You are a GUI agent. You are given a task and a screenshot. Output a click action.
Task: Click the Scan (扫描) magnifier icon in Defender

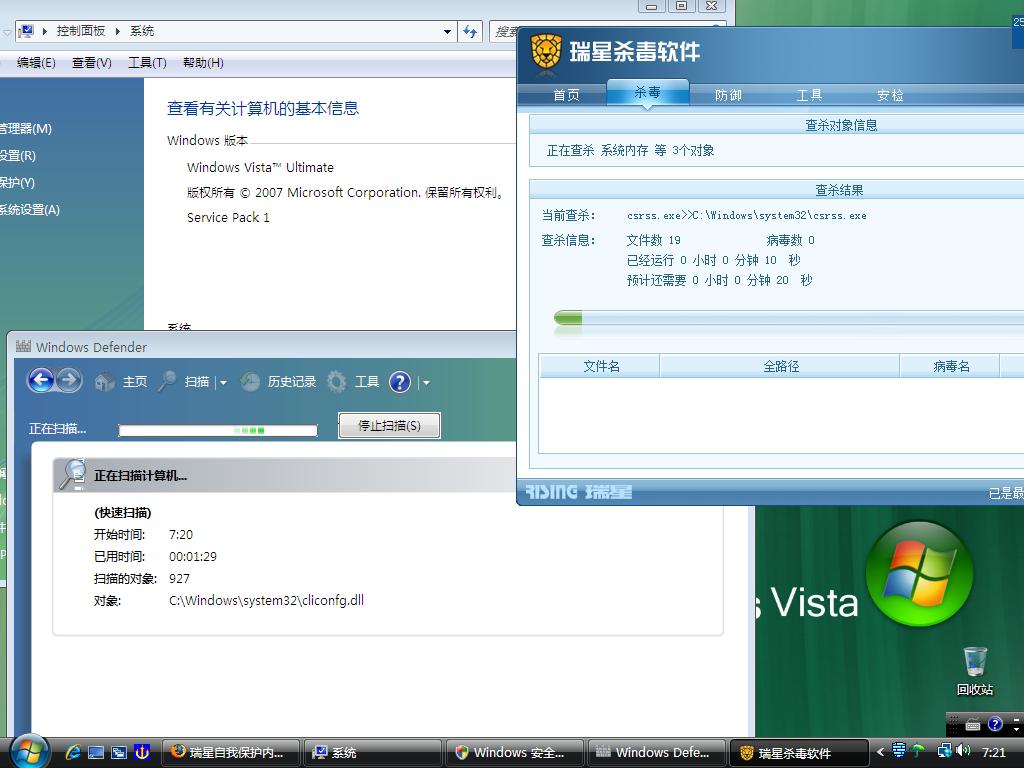167,381
